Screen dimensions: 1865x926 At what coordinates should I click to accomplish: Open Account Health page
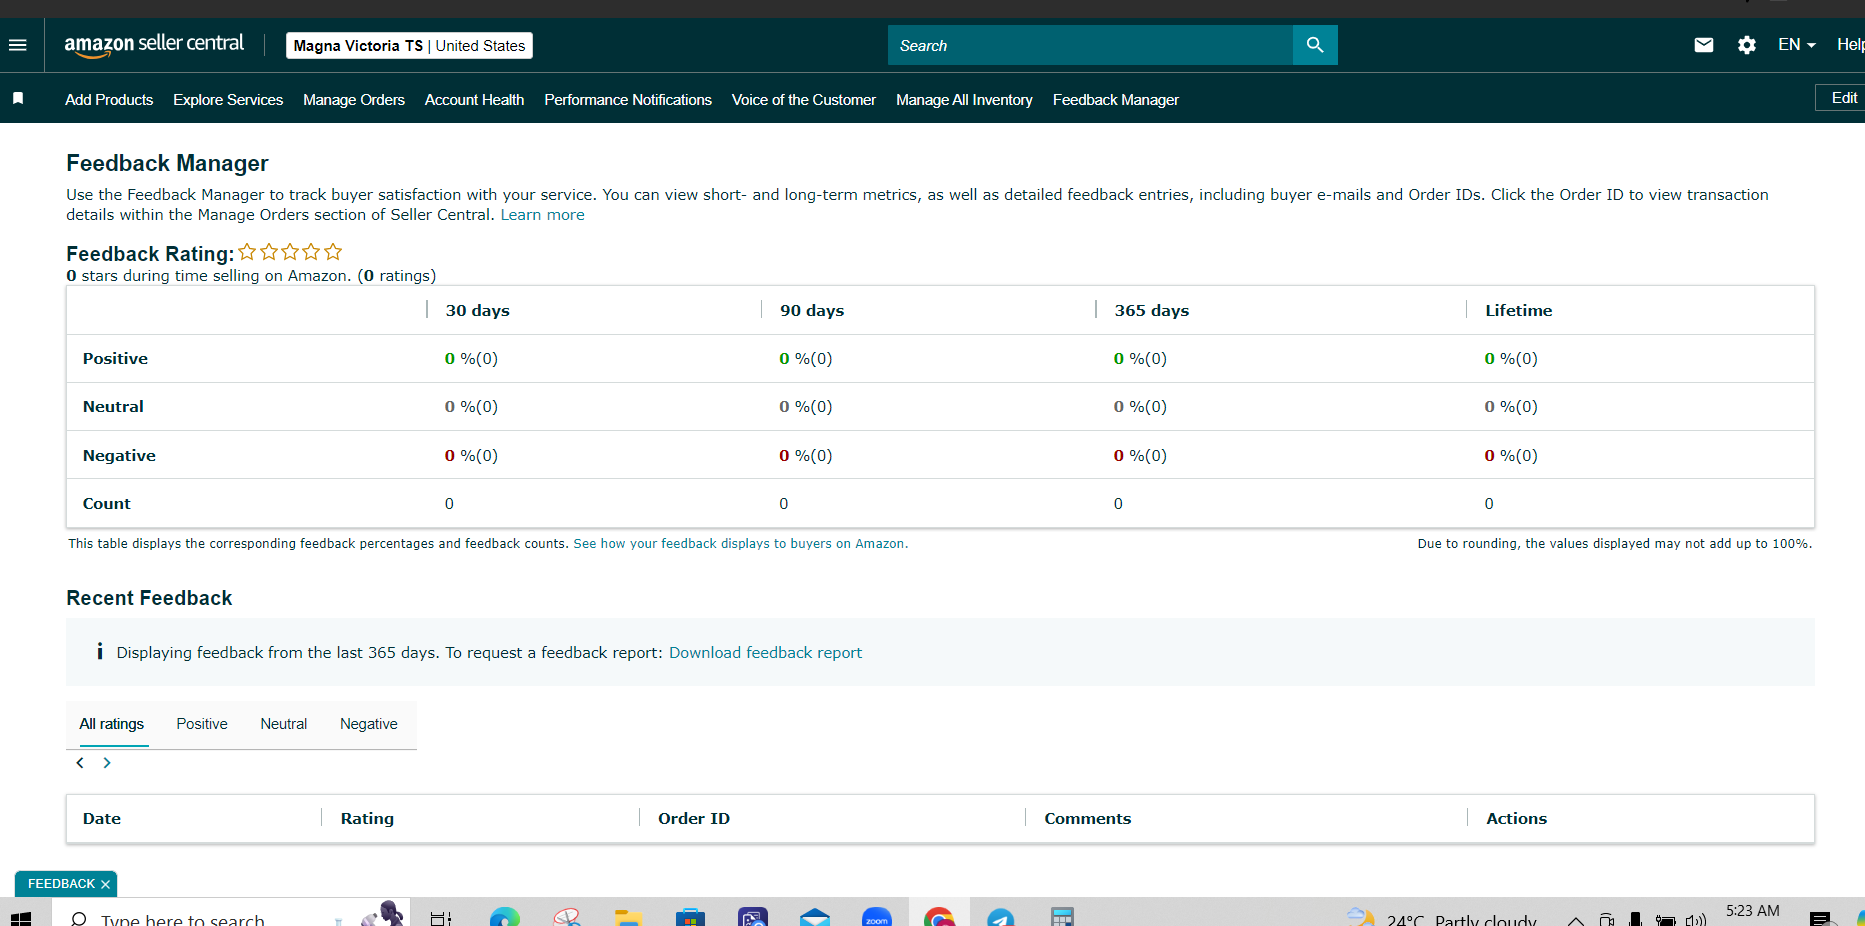click(474, 100)
